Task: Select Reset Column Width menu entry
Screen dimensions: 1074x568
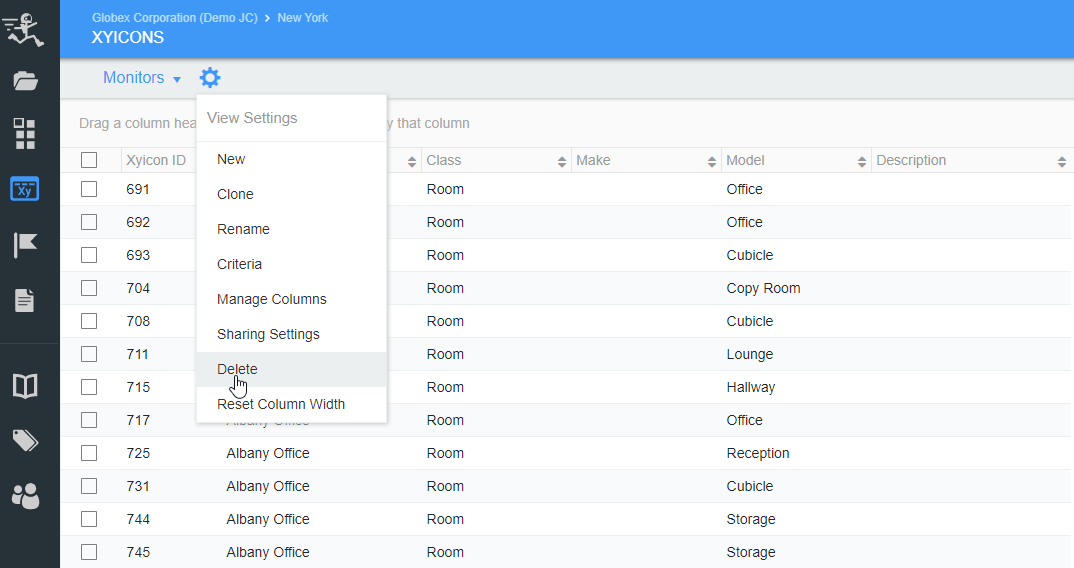Action: pyautogui.click(x=291, y=404)
